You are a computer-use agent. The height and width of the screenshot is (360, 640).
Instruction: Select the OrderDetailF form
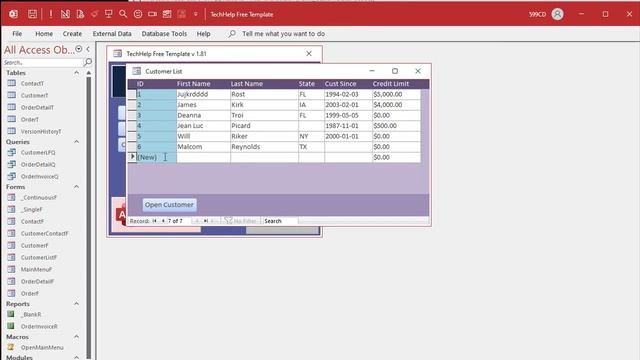(37, 282)
